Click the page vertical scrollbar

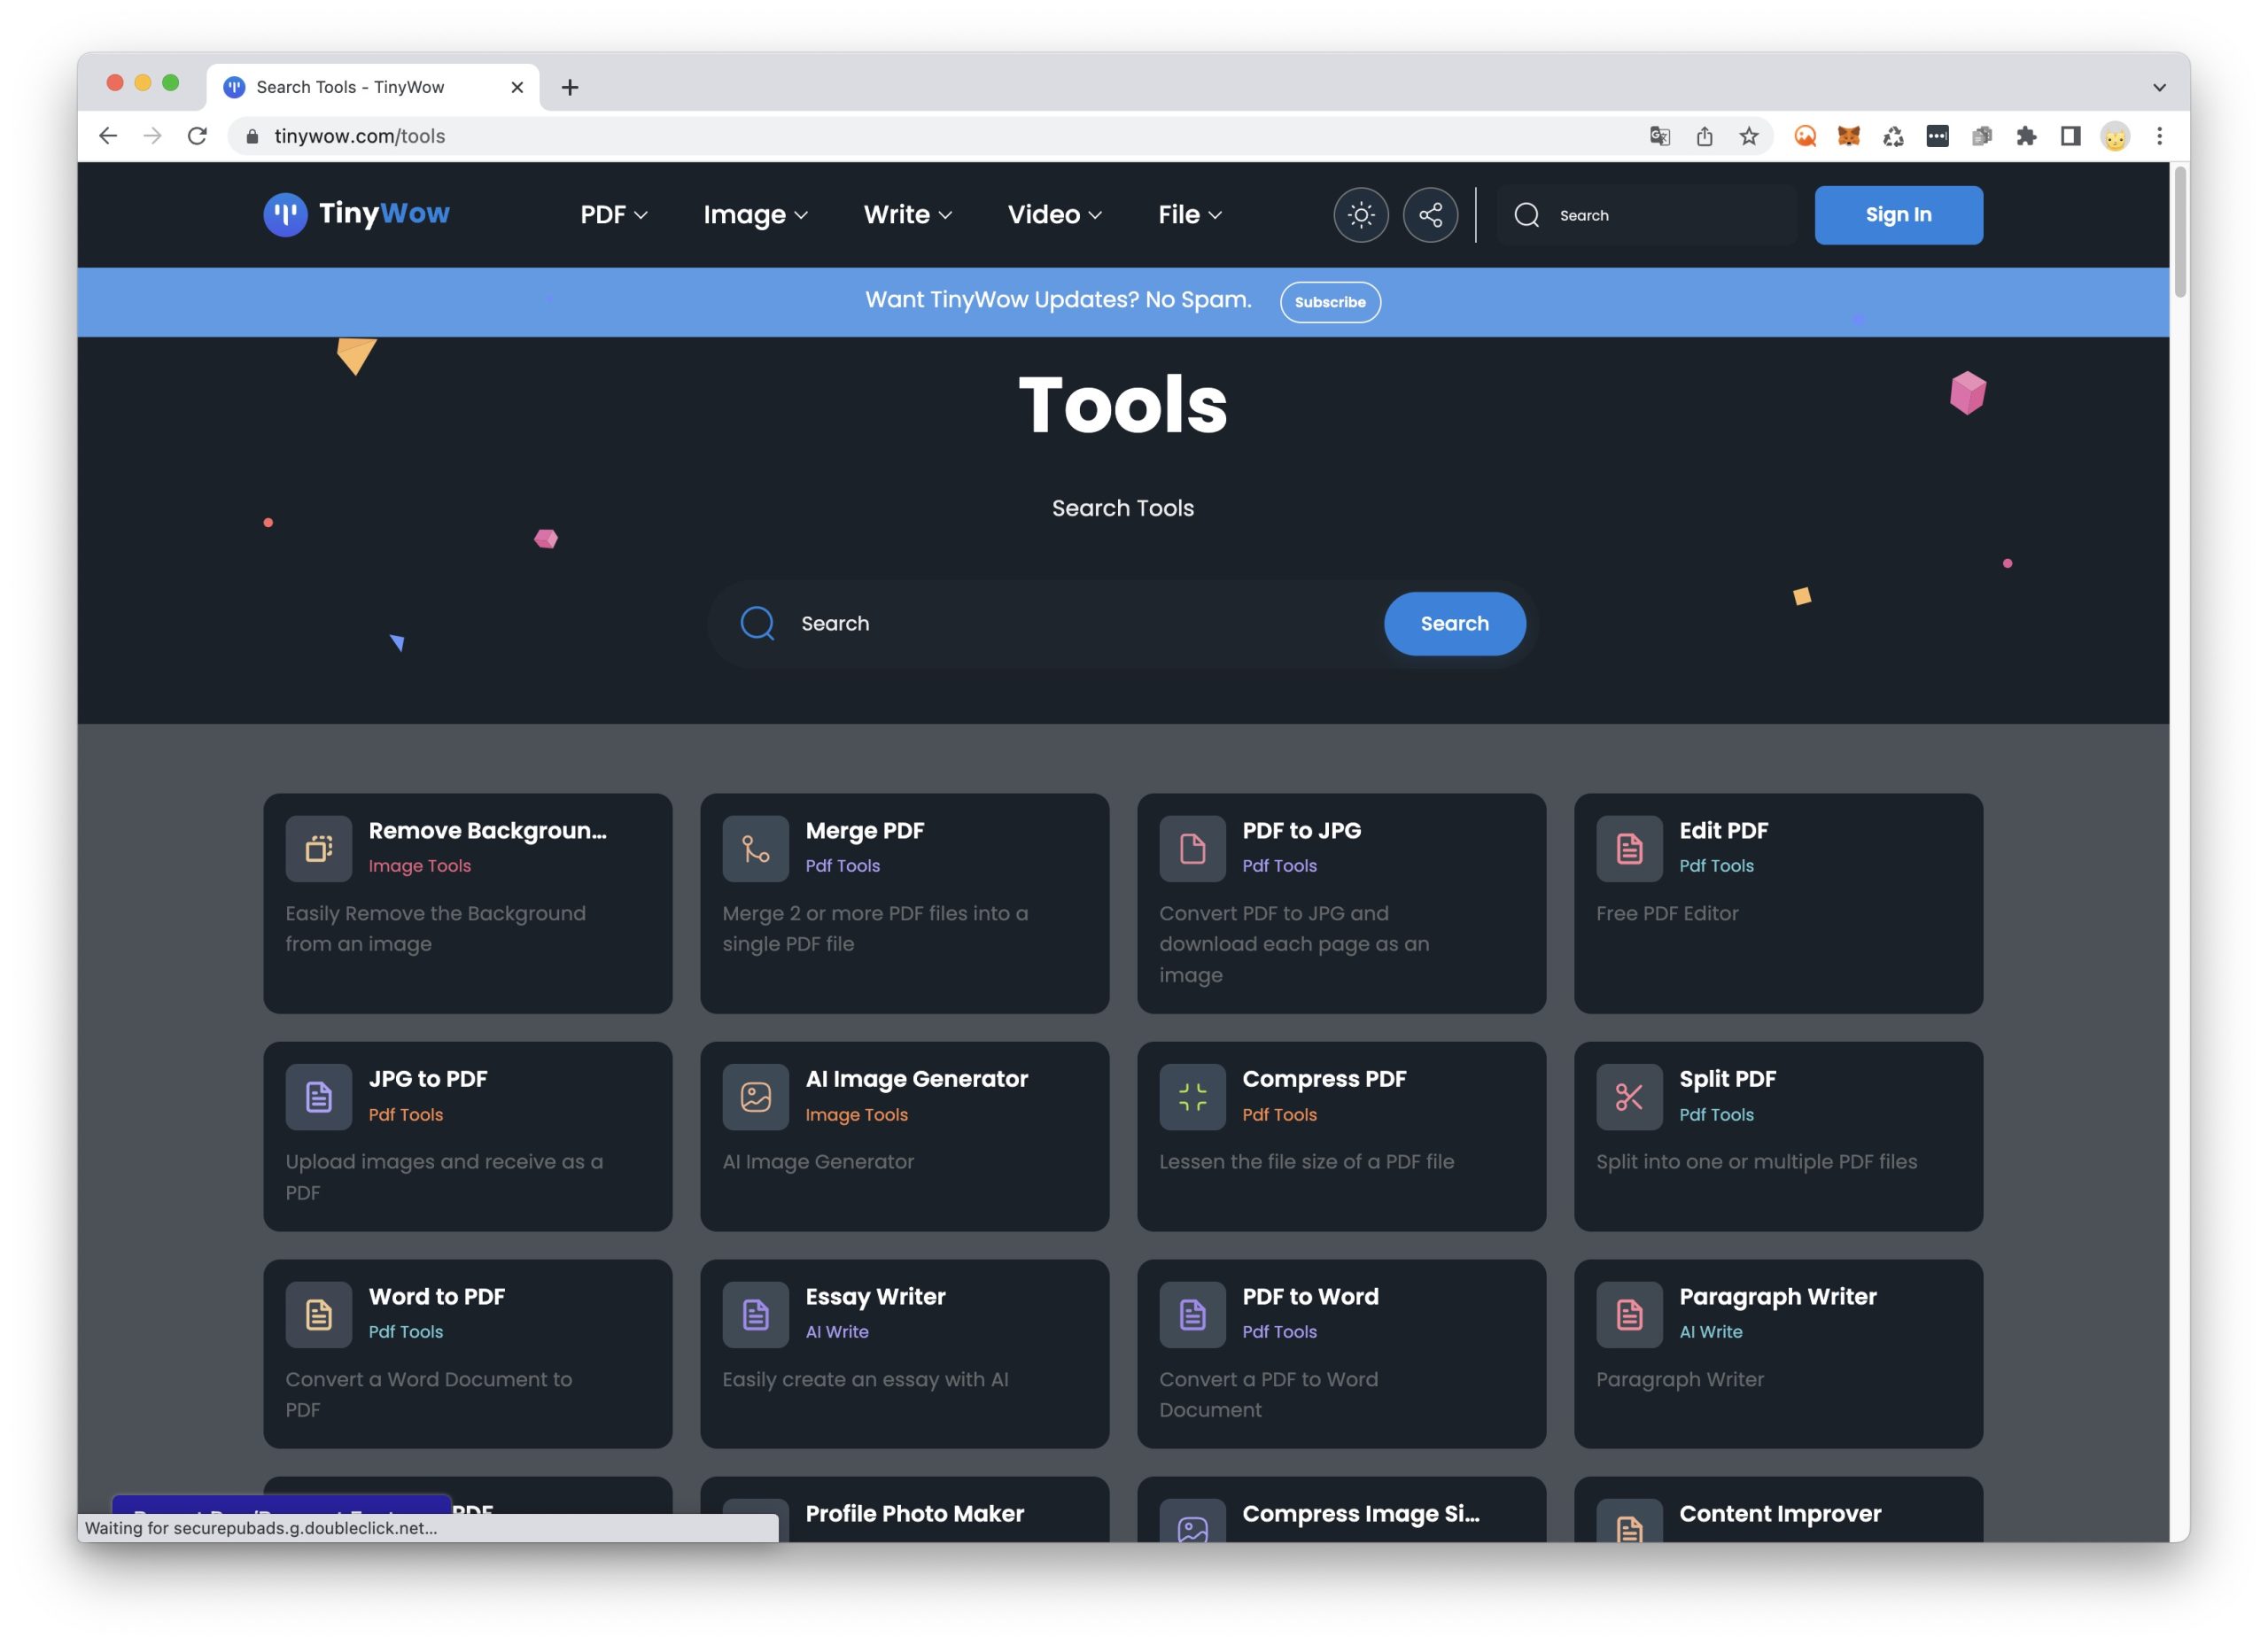[x=2179, y=232]
